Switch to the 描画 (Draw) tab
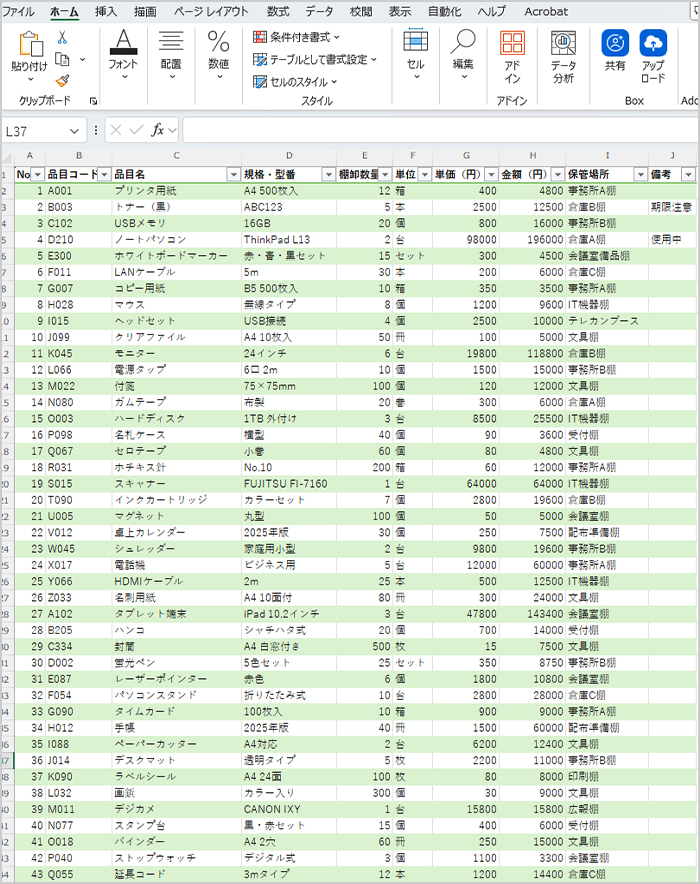 [x=145, y=11]
